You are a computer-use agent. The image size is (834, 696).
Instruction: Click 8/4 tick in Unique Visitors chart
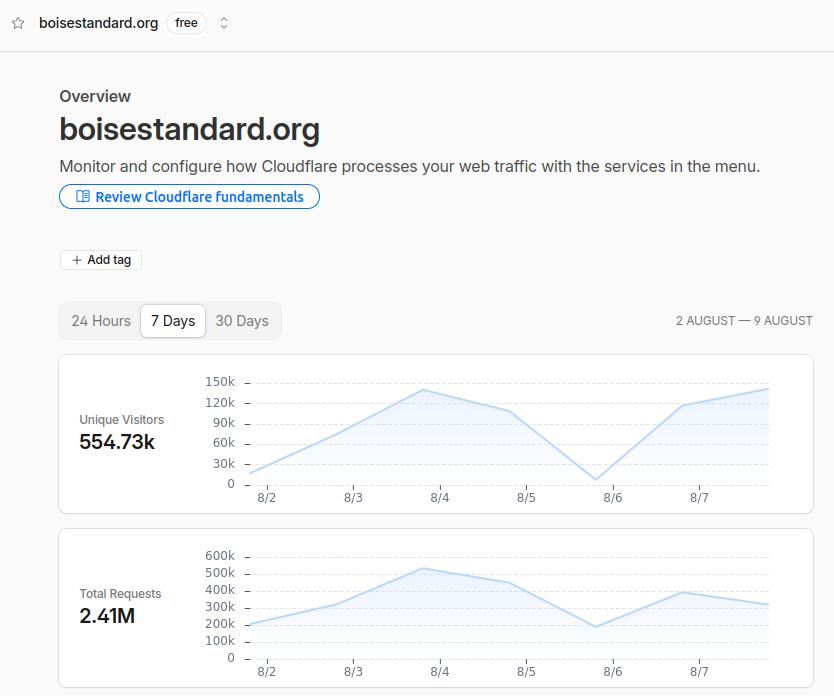pos(440,498)
